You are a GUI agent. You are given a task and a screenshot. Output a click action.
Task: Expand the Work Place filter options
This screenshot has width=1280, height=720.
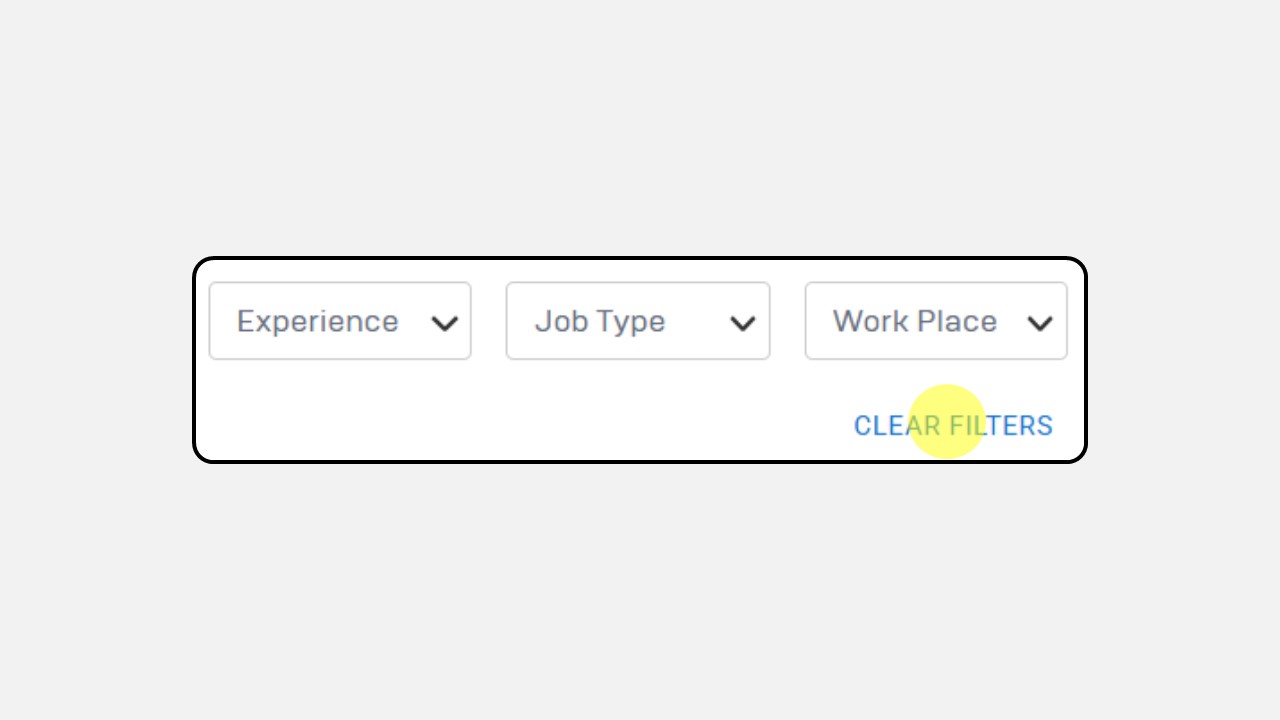coord(936,321)
